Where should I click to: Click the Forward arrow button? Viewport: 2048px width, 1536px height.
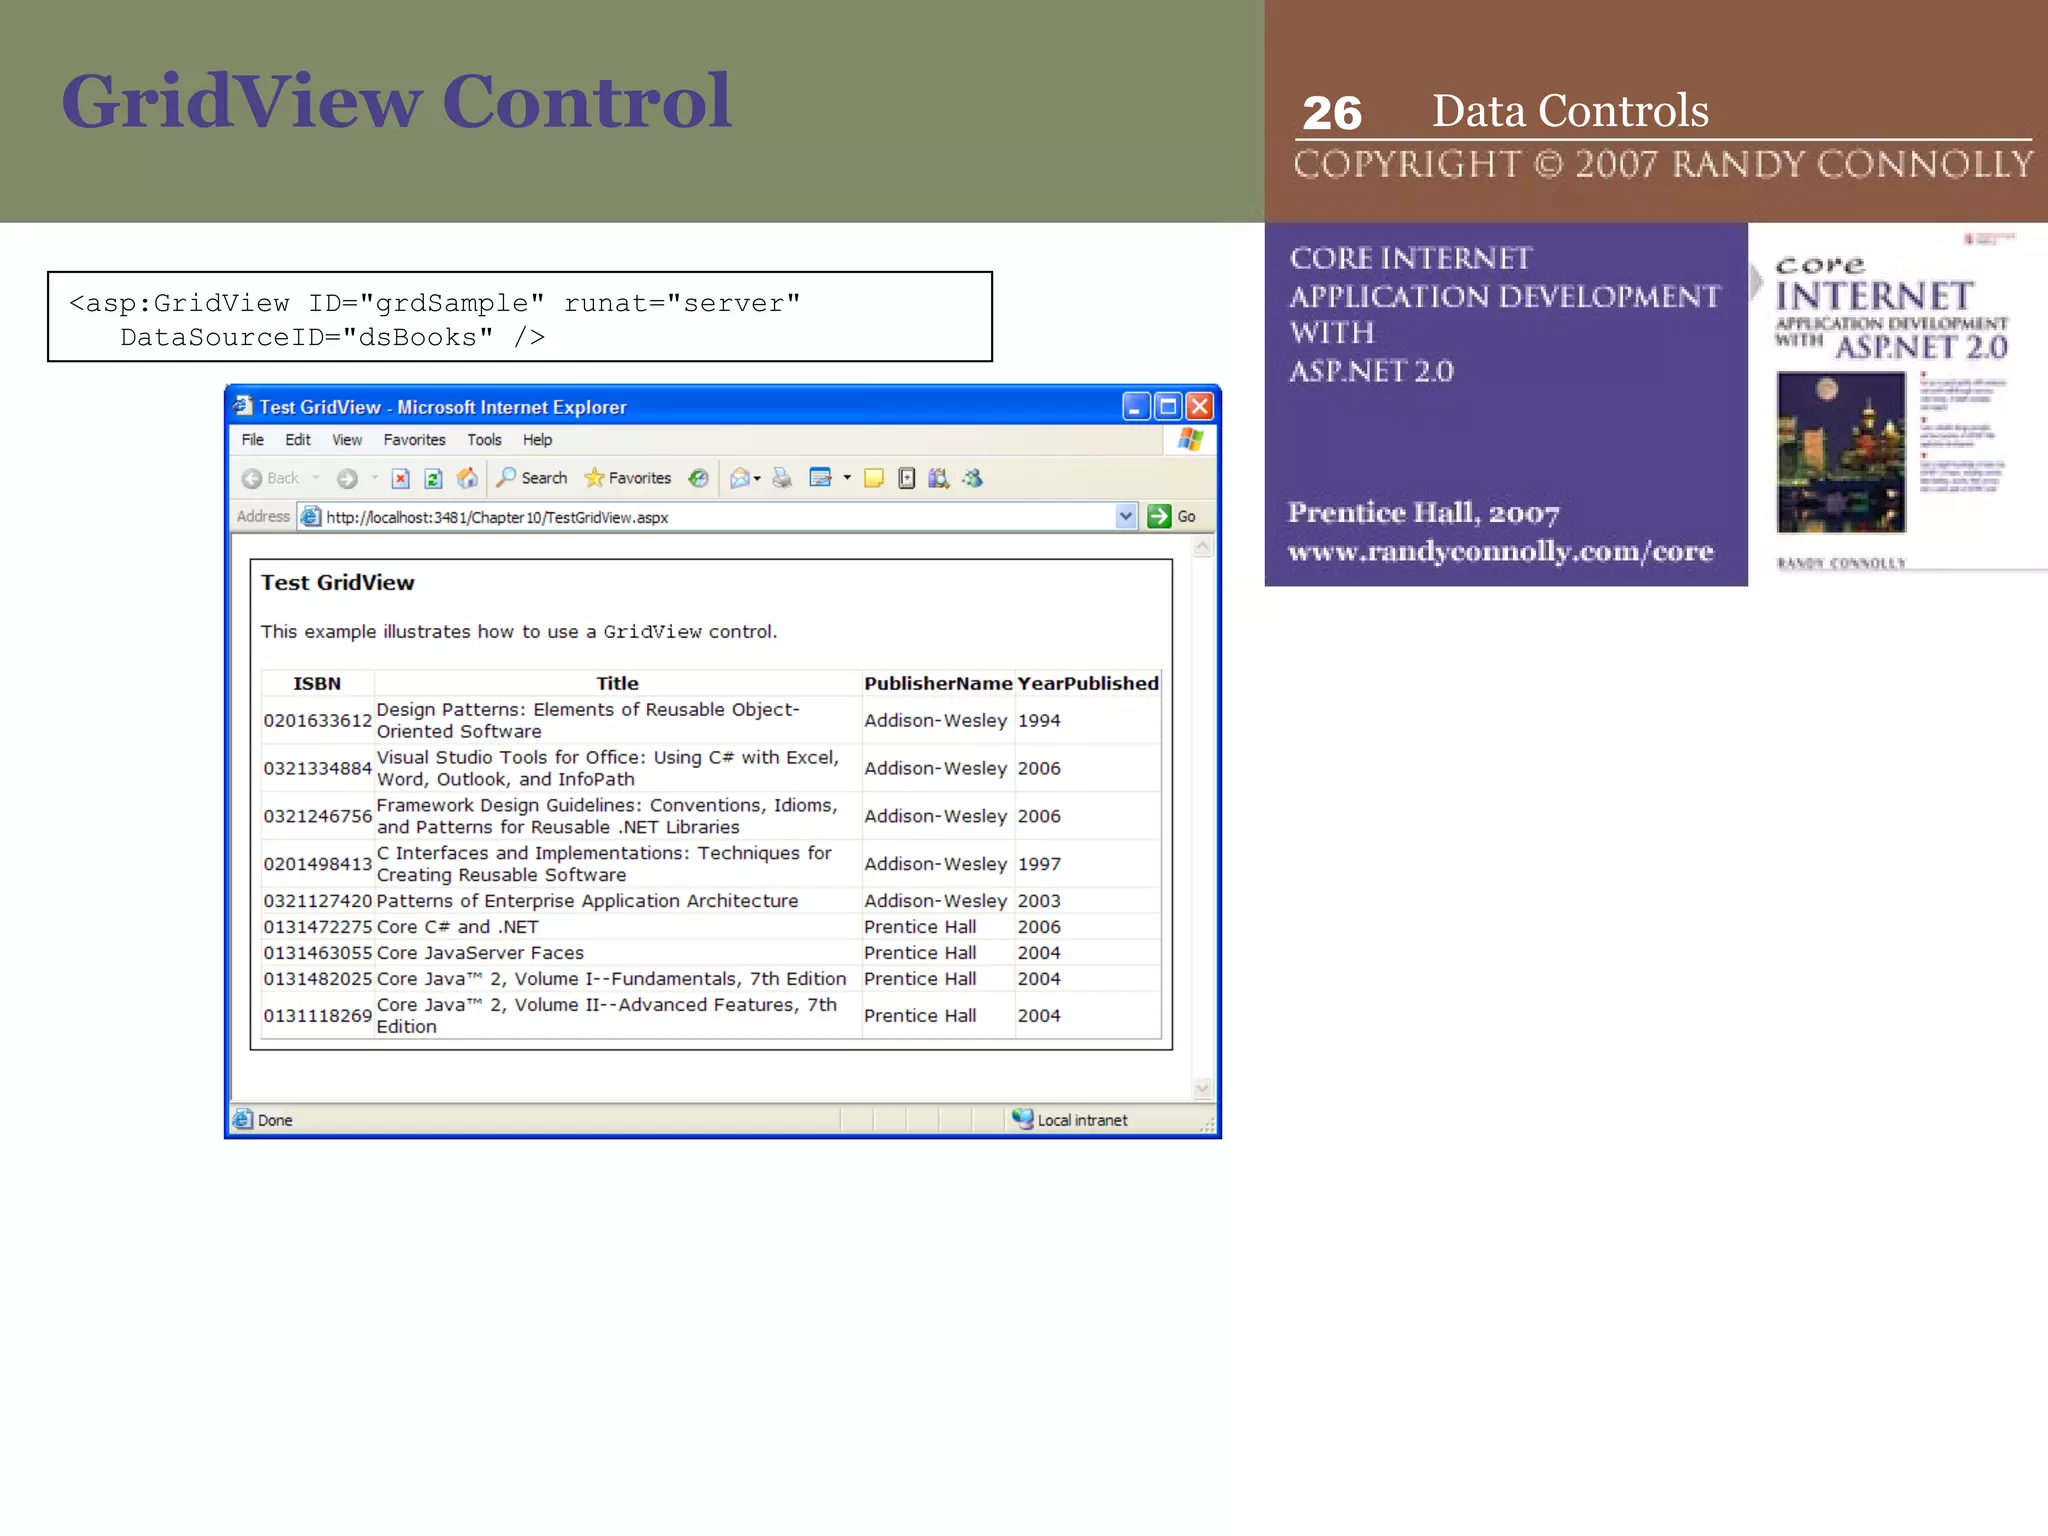(347, 479)
